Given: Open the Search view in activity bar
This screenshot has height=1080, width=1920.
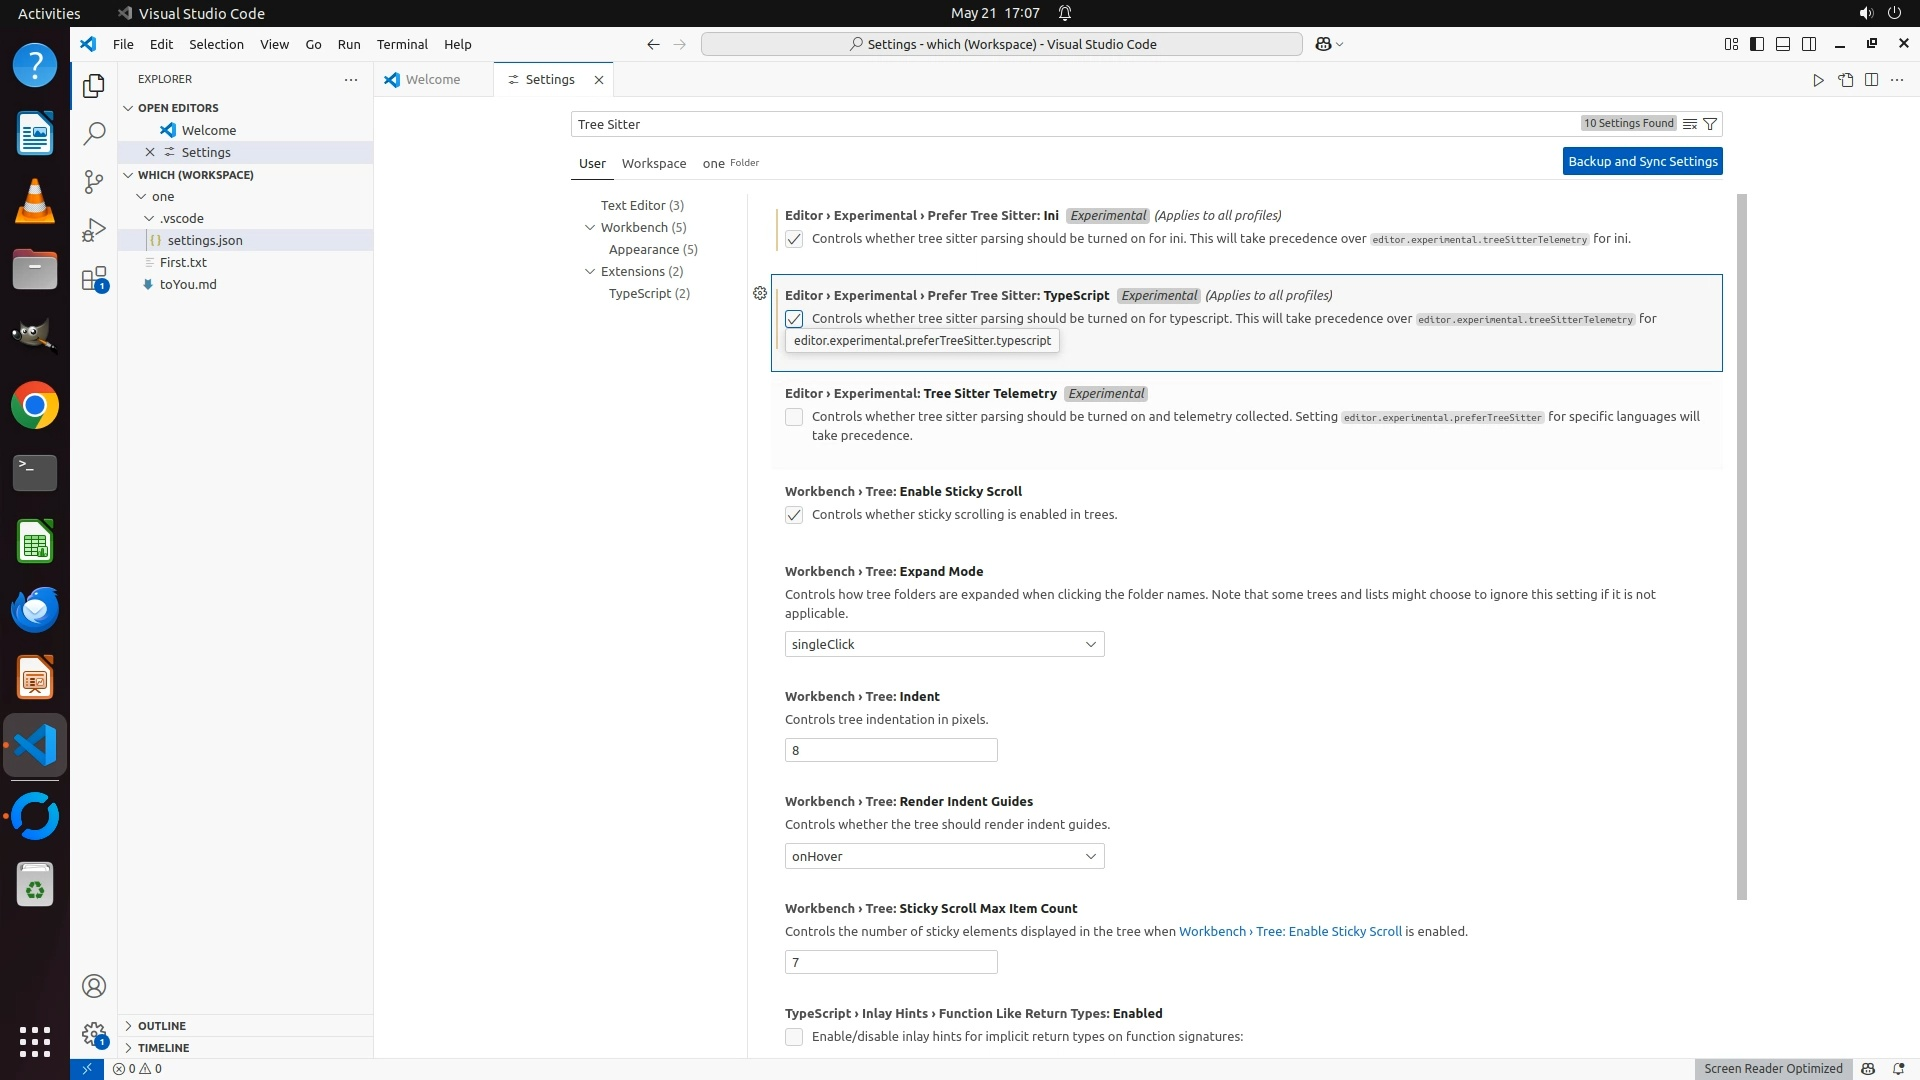Looking at the screenshot, I should (94, 134).
